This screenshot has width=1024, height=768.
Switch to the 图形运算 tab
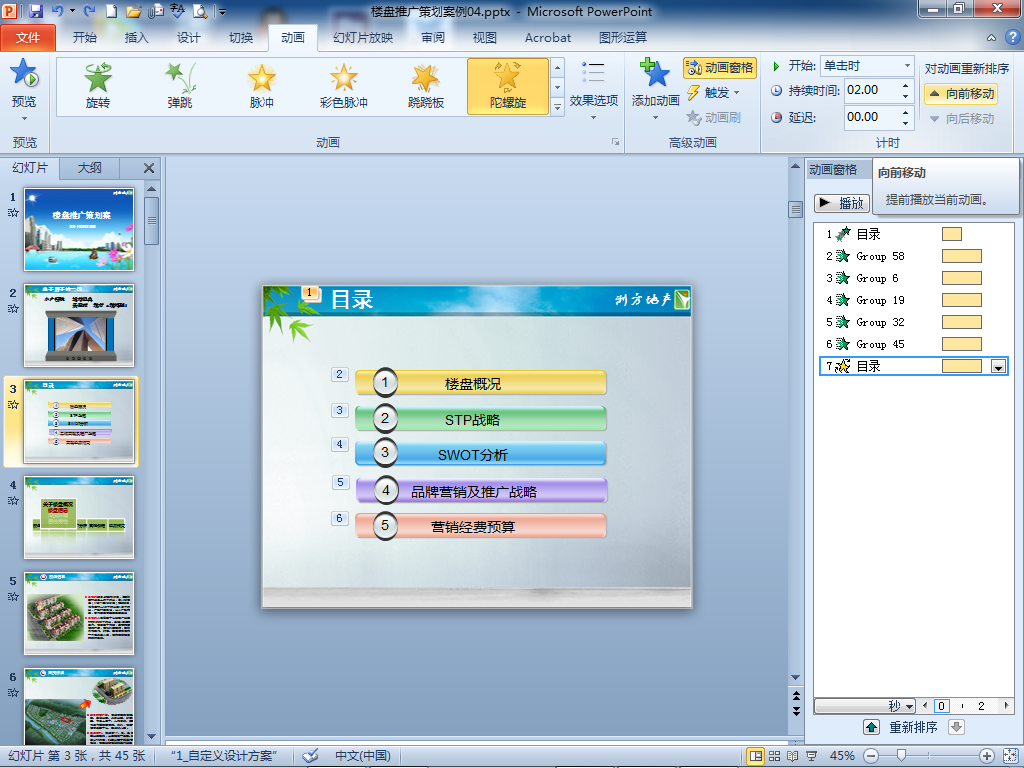[x=623, y=38]
